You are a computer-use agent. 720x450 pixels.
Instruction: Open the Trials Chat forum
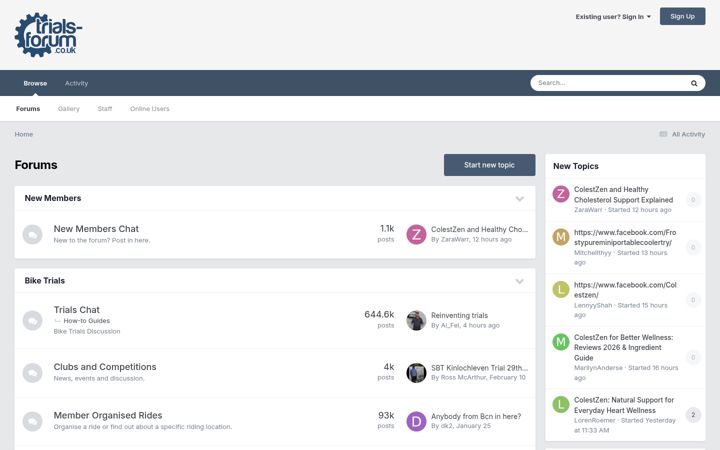click(77, 310)
